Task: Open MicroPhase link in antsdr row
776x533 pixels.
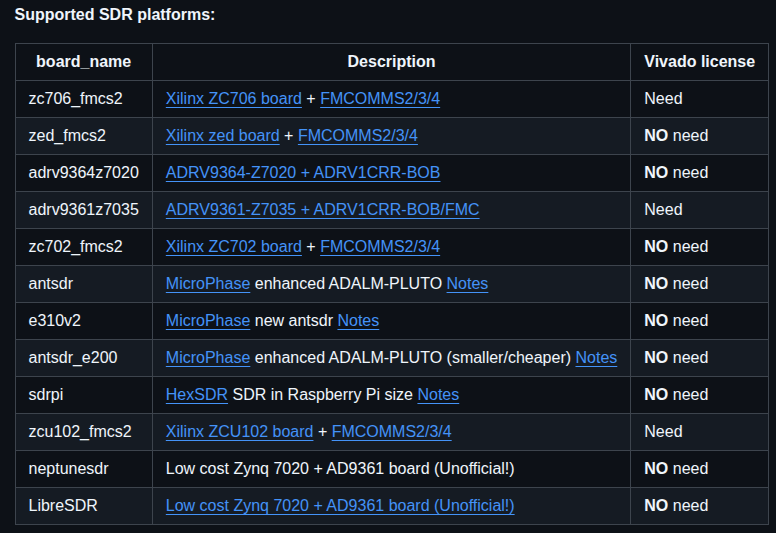Action: (208, 284)
